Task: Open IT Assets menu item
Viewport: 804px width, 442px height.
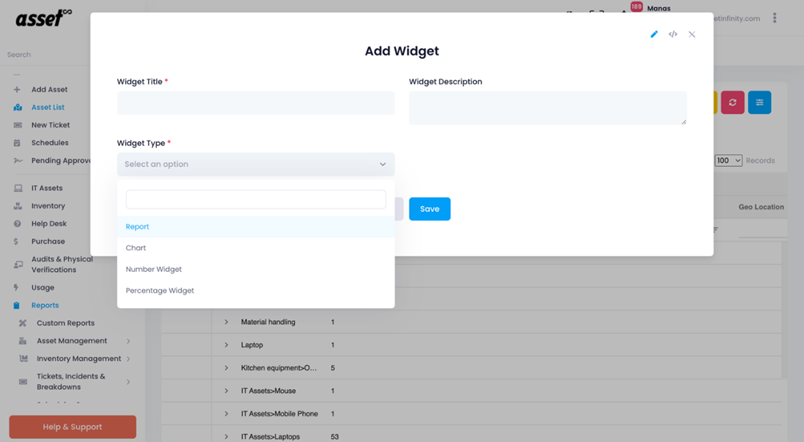Action: pos(47,188)
